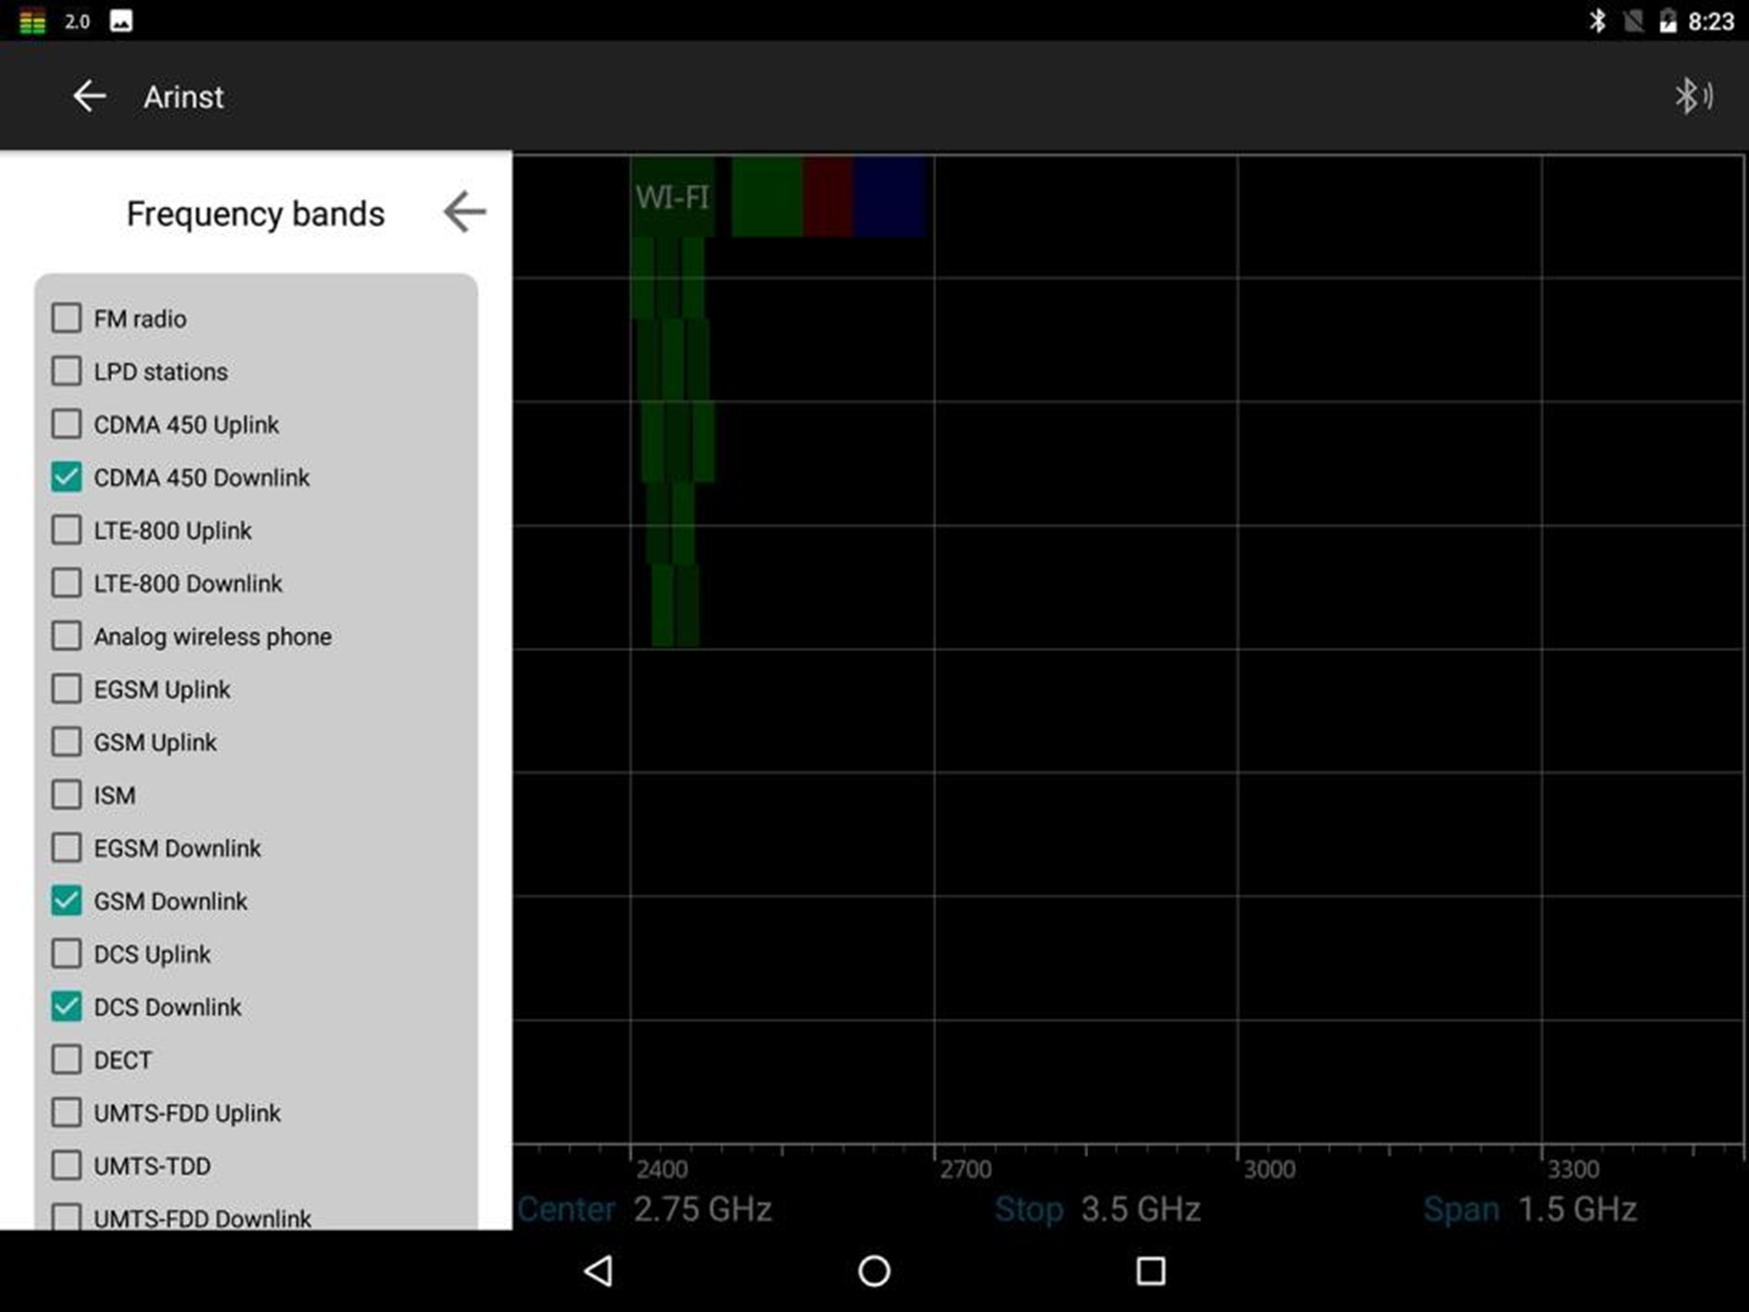
Task: Tap the Span 1.5 GHz value
Action: point(1576,1209)
